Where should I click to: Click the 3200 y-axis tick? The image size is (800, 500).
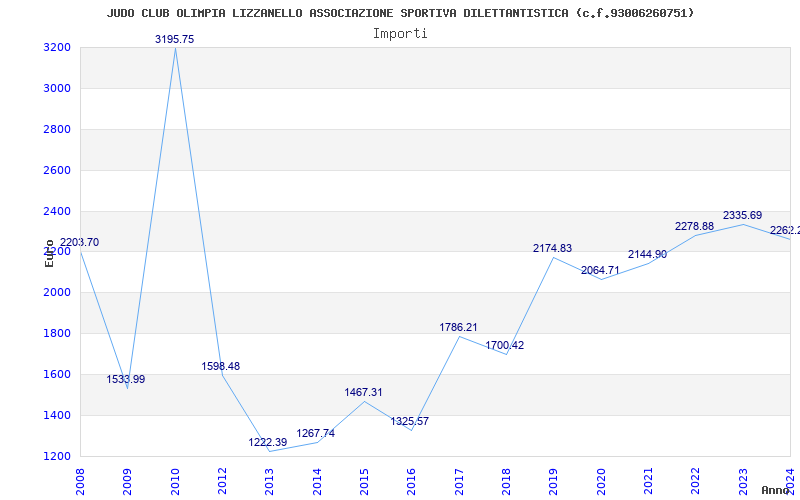57,47
